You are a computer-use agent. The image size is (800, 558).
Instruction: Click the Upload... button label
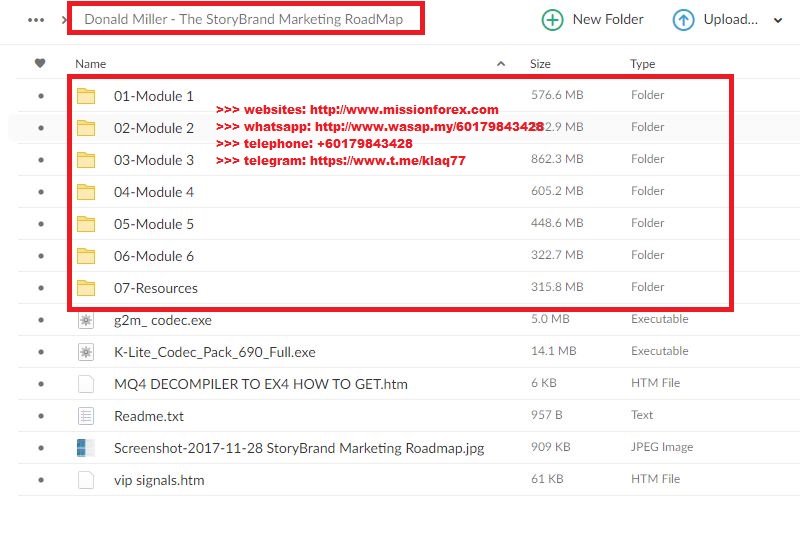click(731, 19)
